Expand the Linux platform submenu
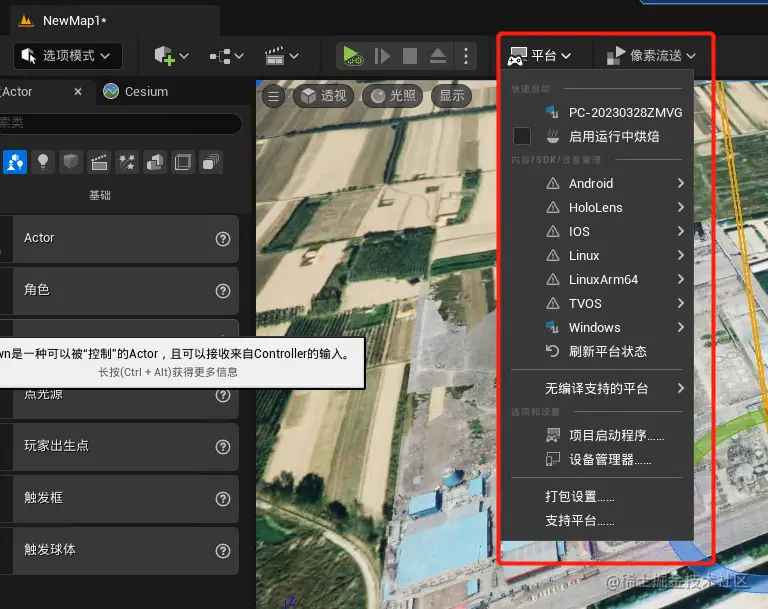 [x=597, y=255]
